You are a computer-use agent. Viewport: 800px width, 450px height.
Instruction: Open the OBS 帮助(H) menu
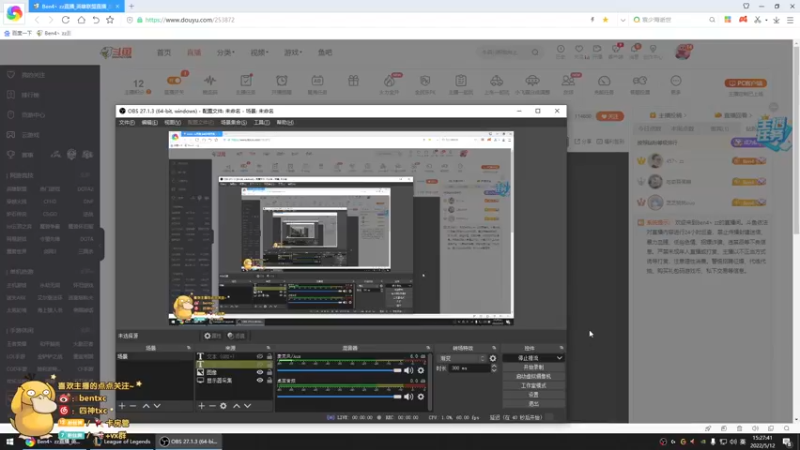285,122
